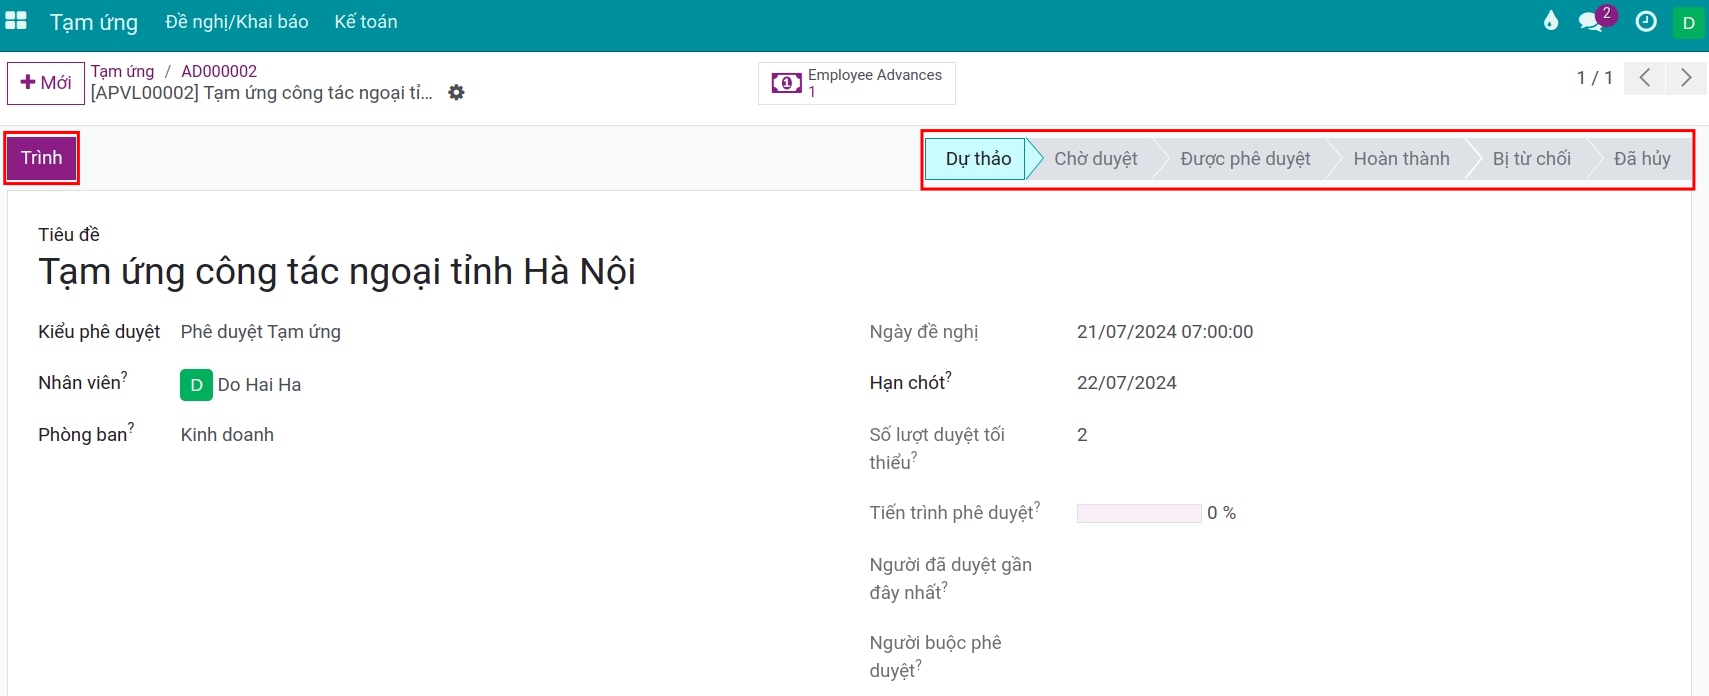Click the Tiến trình phê duyệt label
Viewport: 1709px width, 696px height.
click(955, 512)
